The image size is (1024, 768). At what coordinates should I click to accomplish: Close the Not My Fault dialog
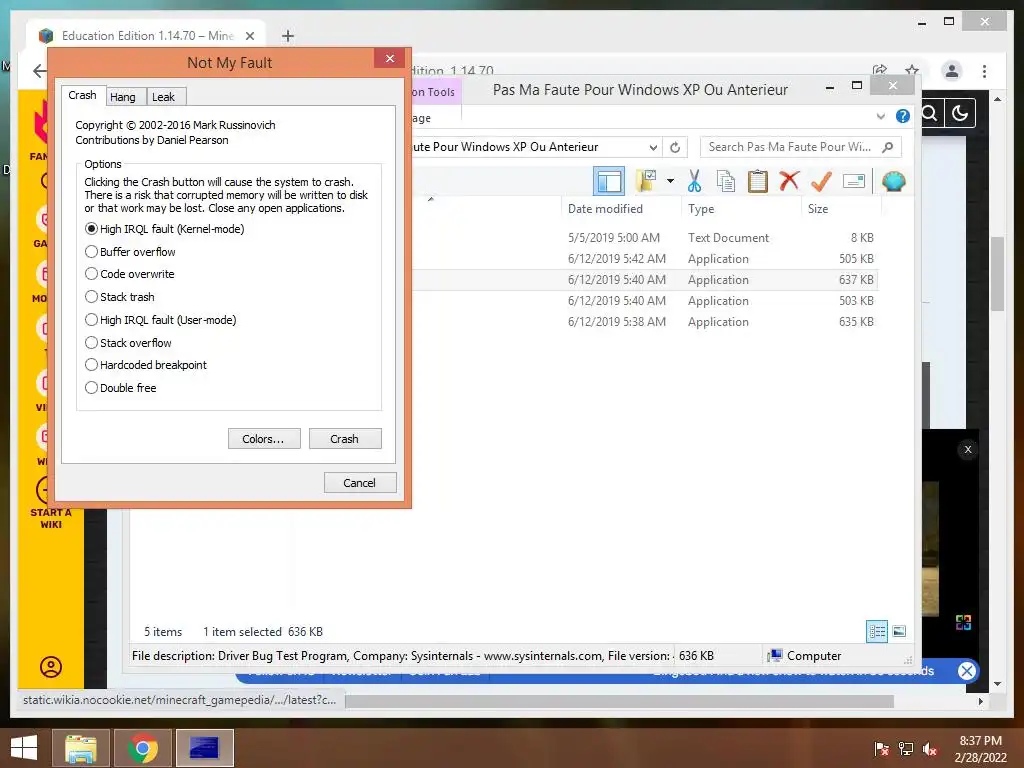tap(390, 58)
